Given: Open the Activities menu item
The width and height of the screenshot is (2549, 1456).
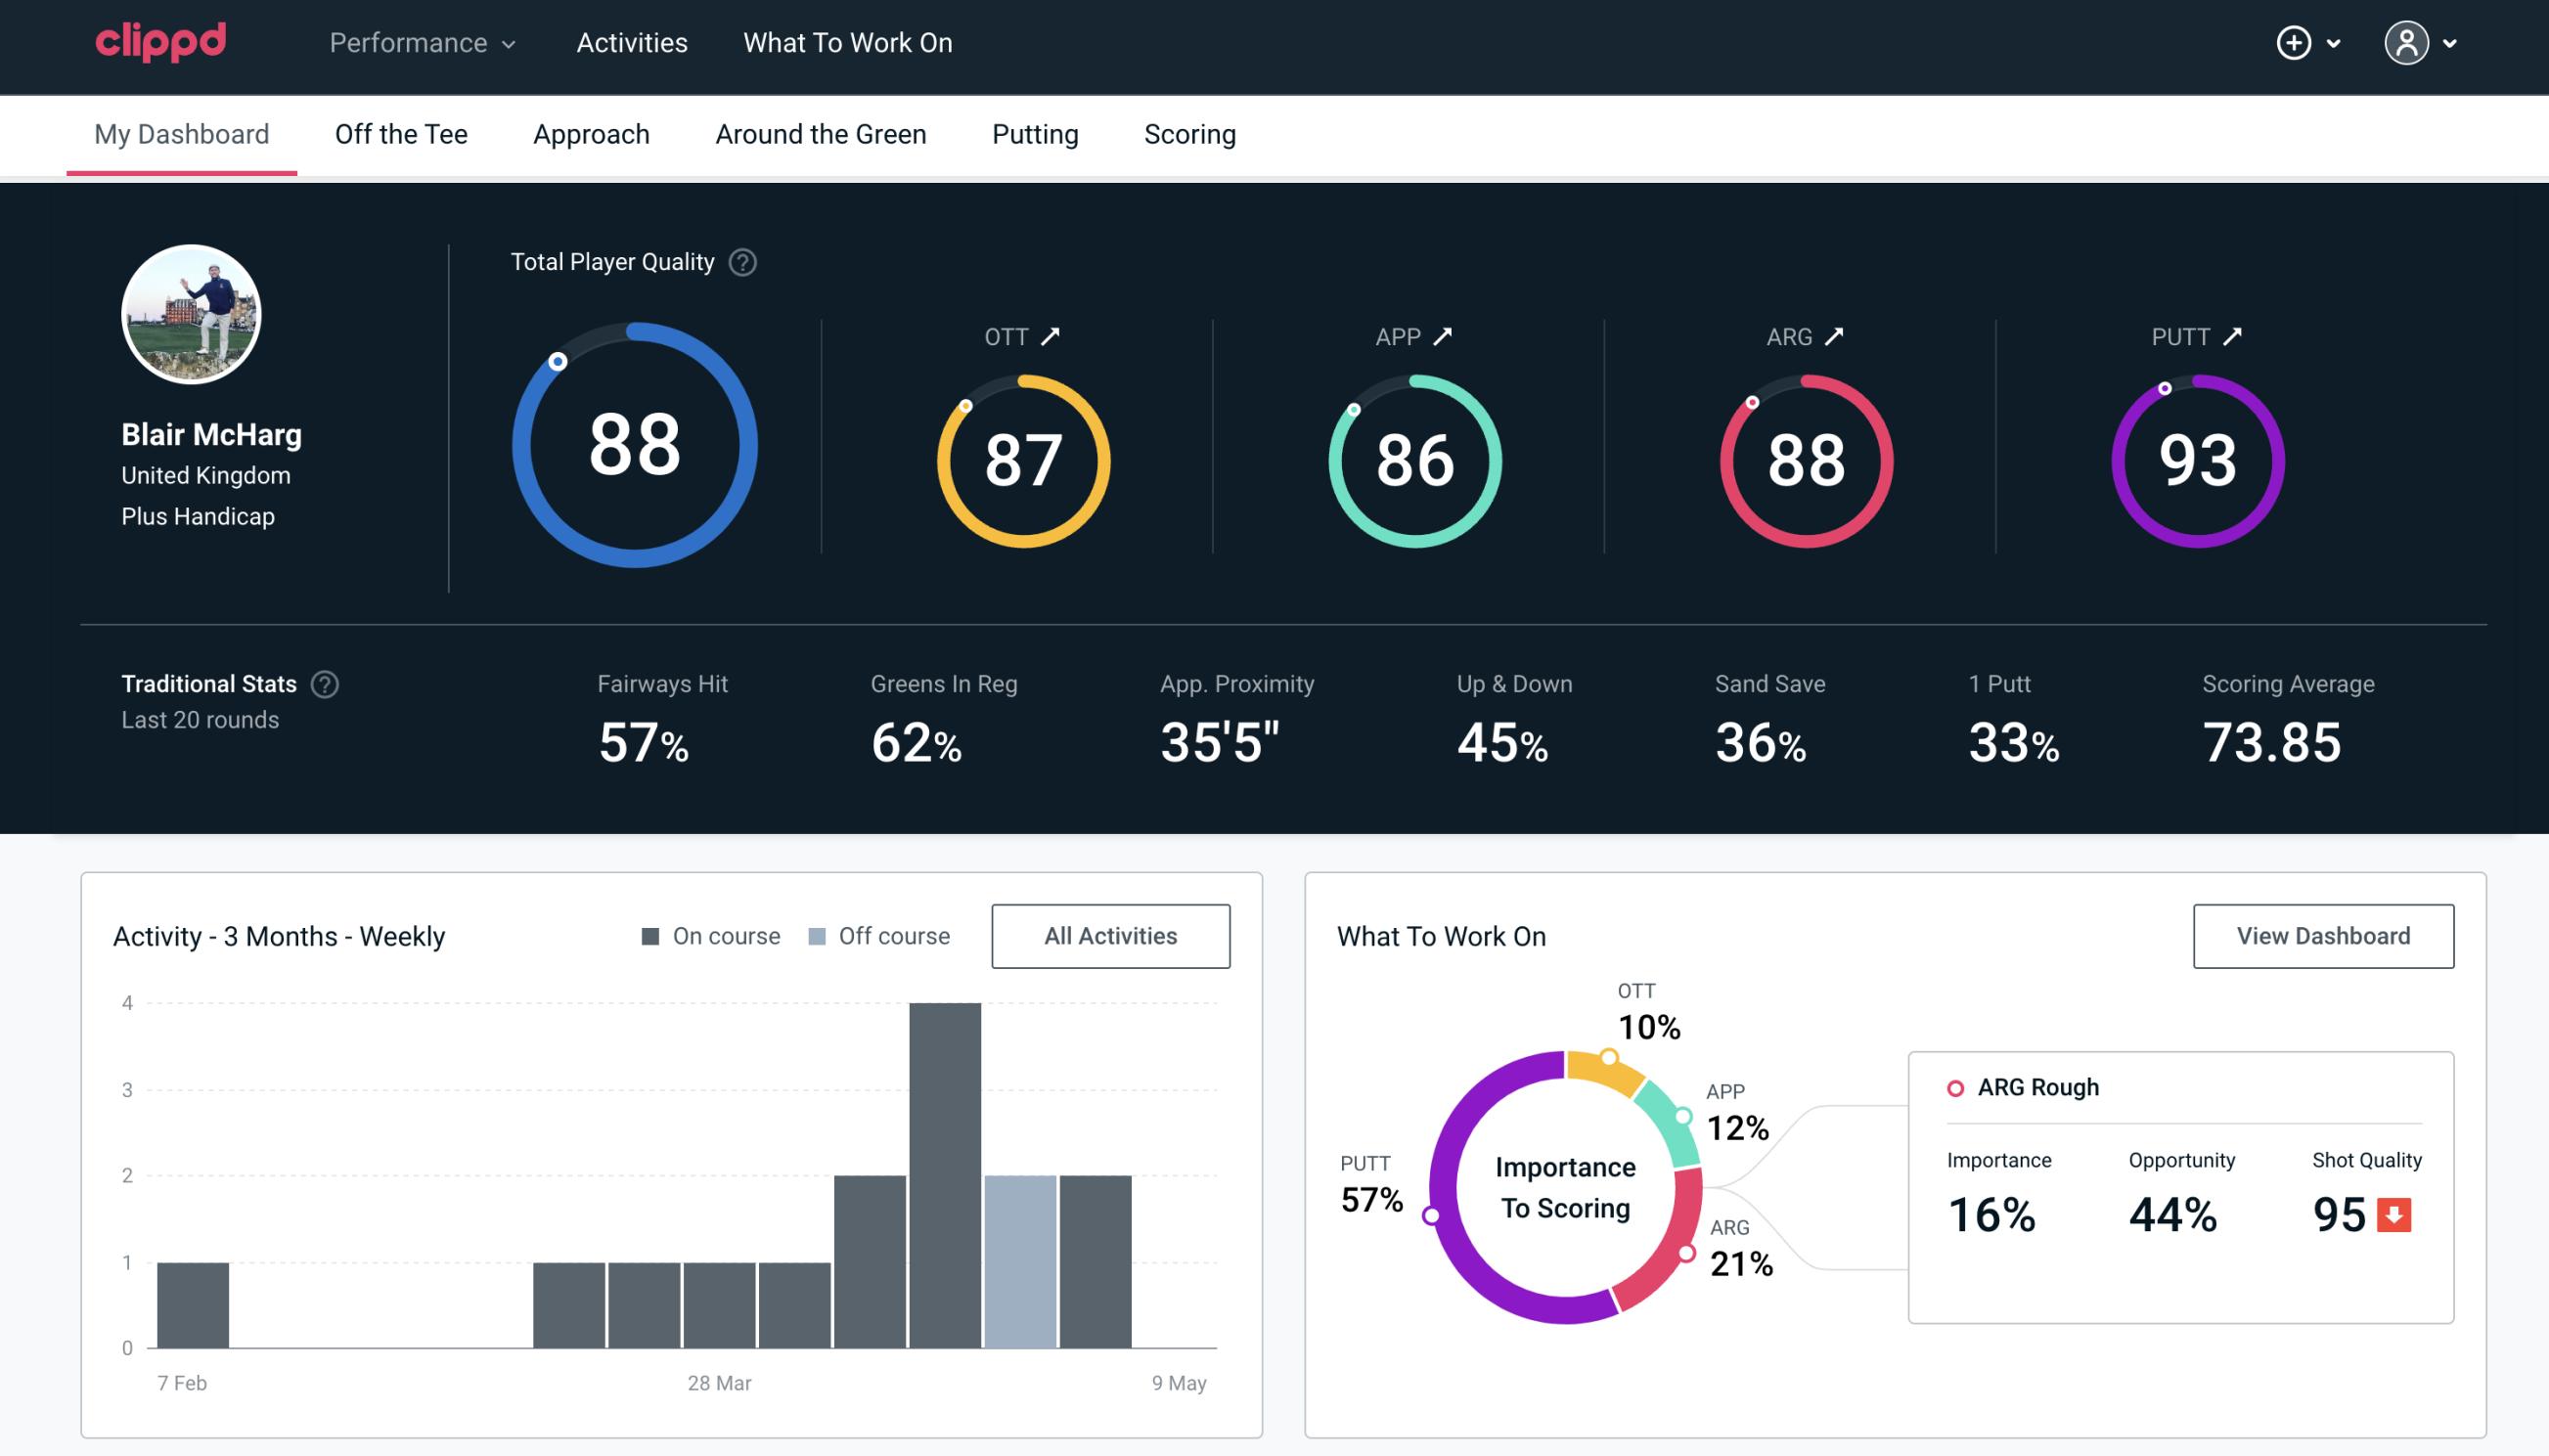Looking at the screenshot, I should click(630, 44).
